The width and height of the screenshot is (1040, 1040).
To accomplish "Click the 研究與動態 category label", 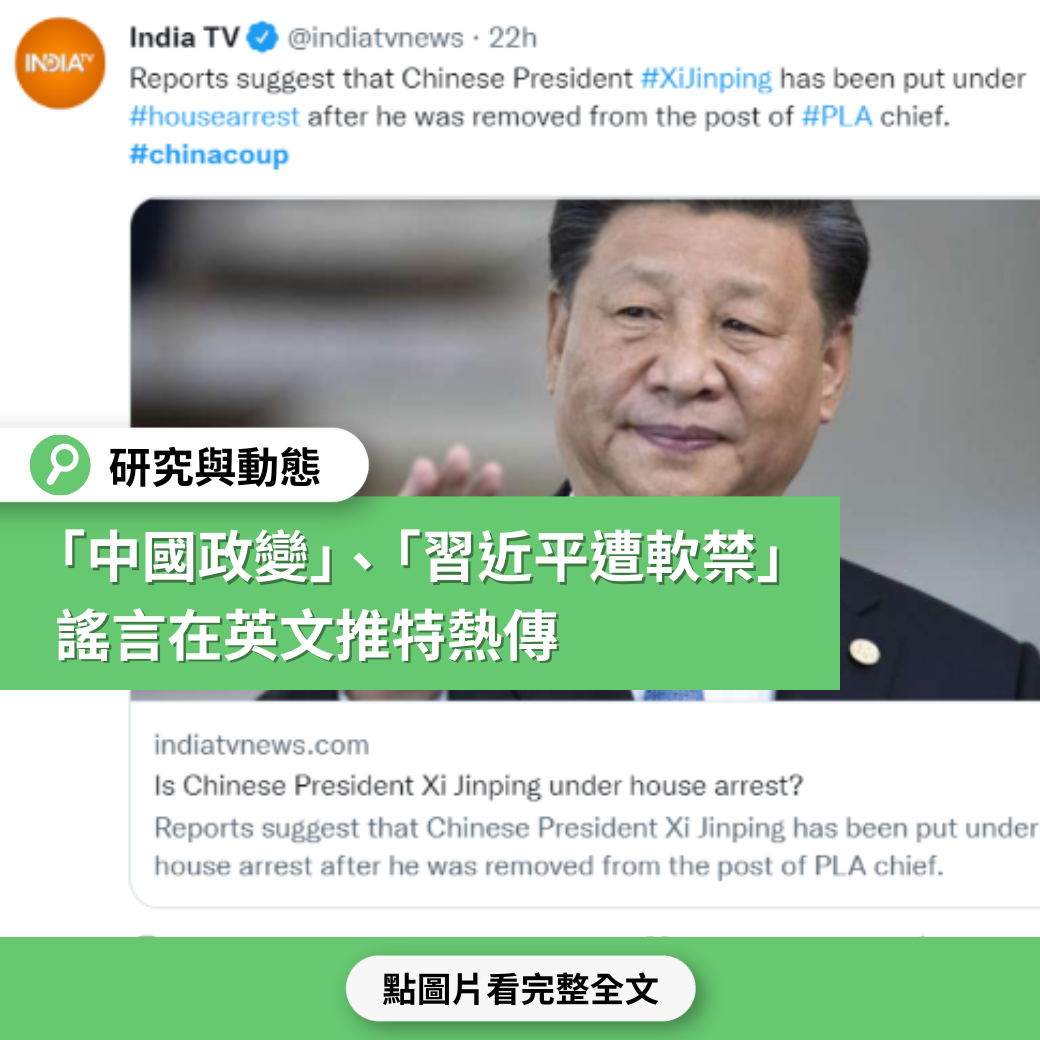I will pos(214,467).
